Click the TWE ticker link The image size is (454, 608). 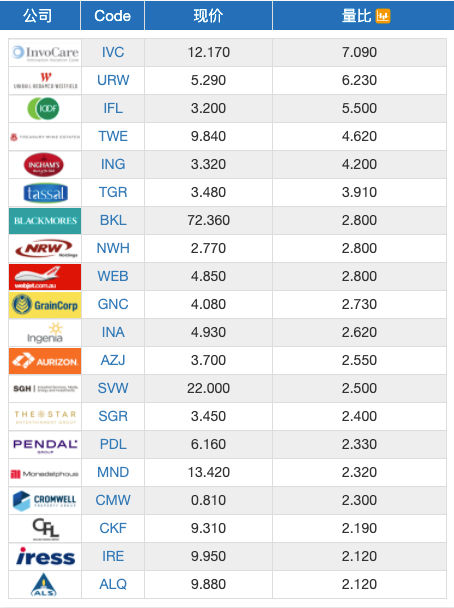coord(113,136)
